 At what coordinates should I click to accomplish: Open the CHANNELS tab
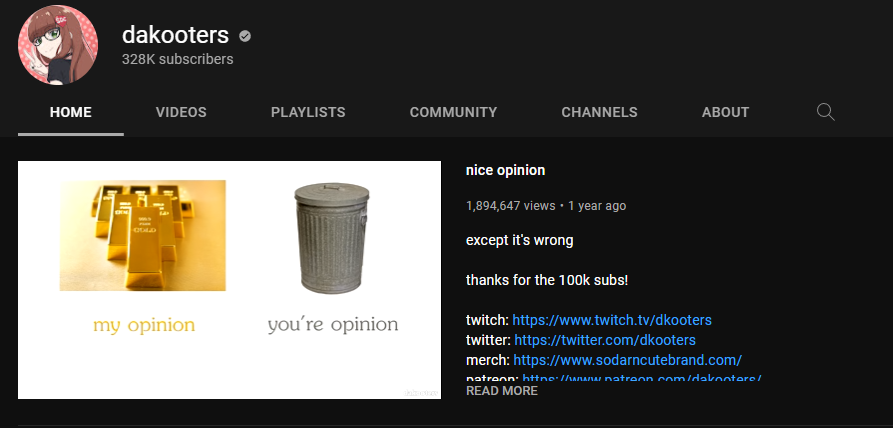(x=599, y=112)
